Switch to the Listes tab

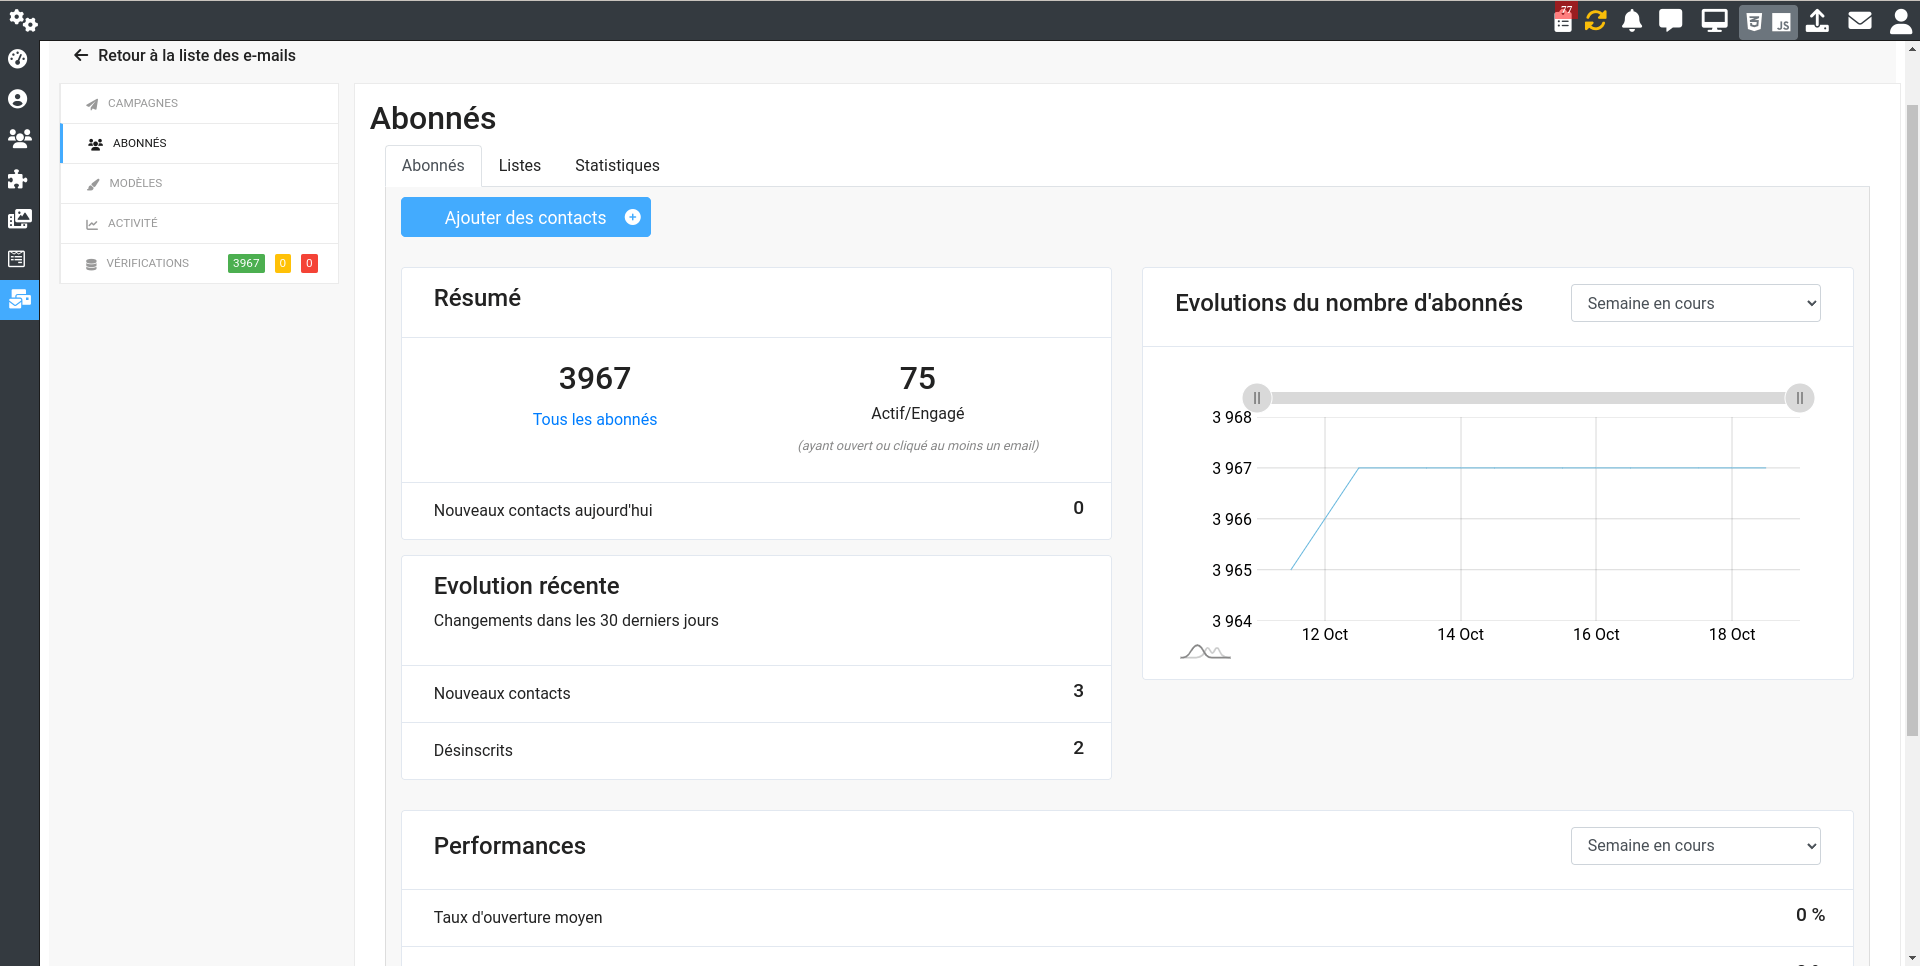point(520,165)
